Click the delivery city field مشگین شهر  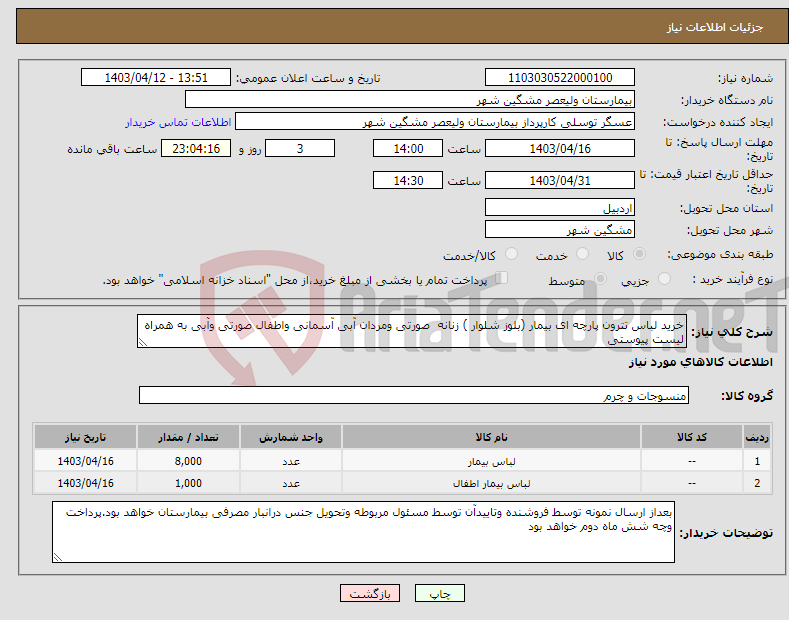click(560, 229)
